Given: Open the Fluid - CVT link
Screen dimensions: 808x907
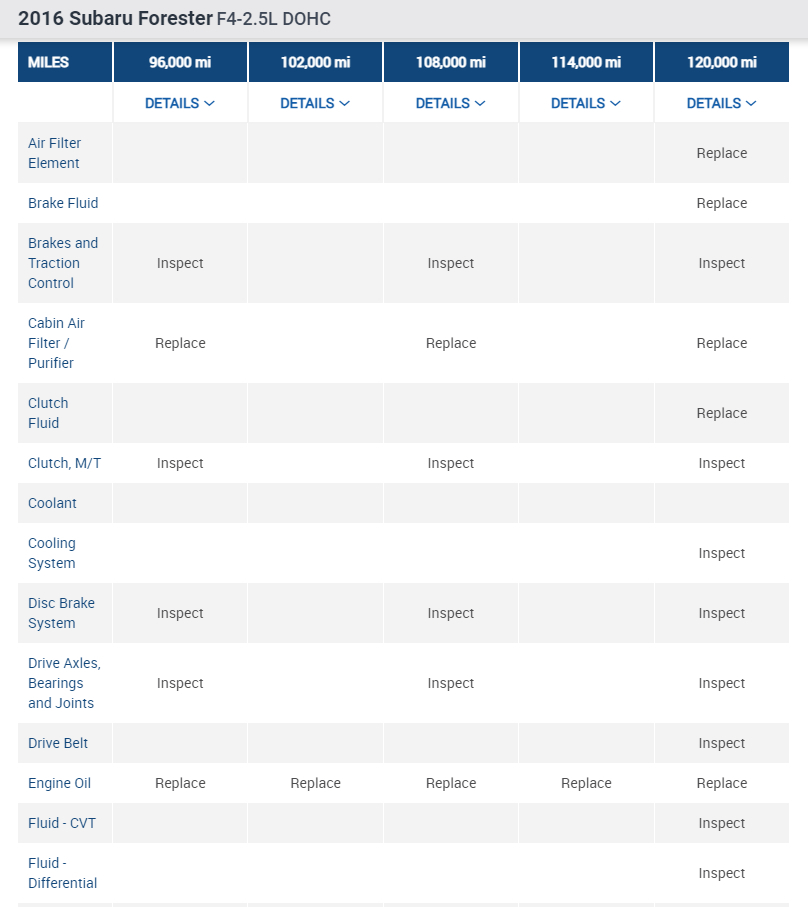Looking at the screenshot, I should click(62, 823).
